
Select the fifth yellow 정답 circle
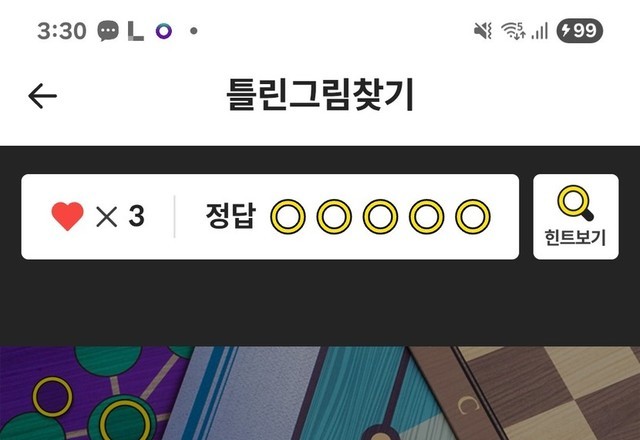[473, 217]
